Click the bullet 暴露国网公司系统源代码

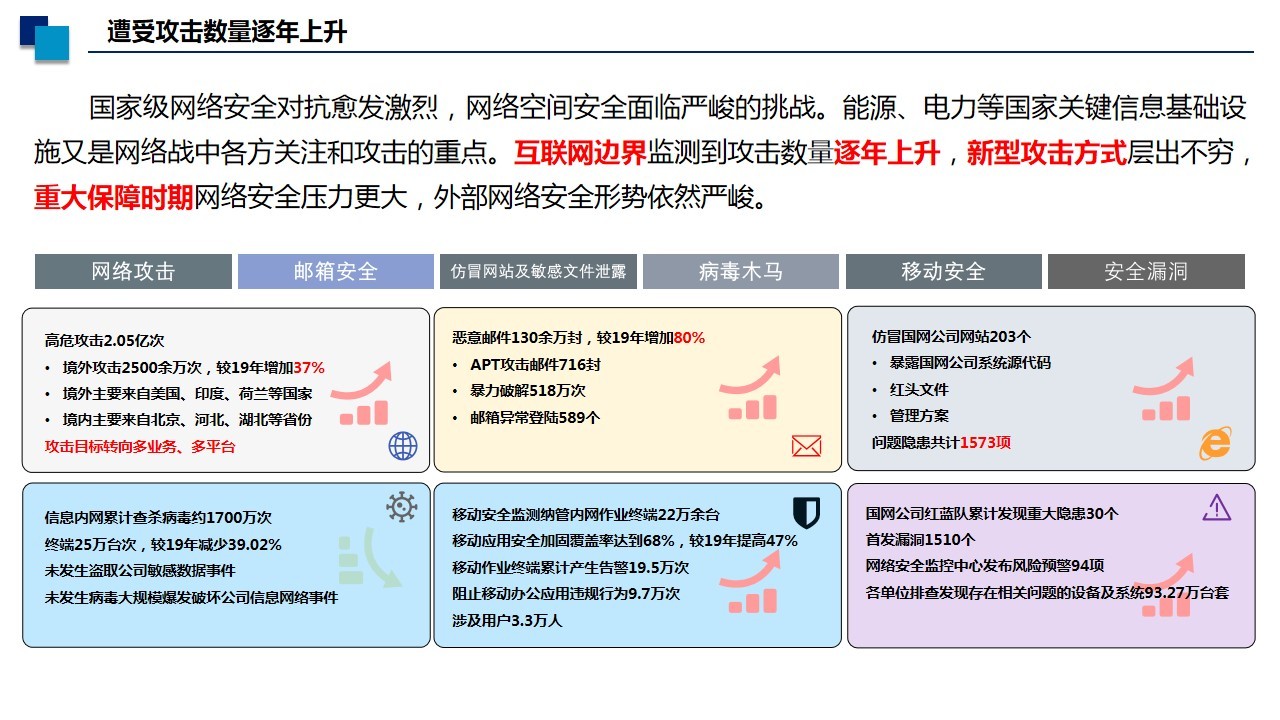point(962,363)
